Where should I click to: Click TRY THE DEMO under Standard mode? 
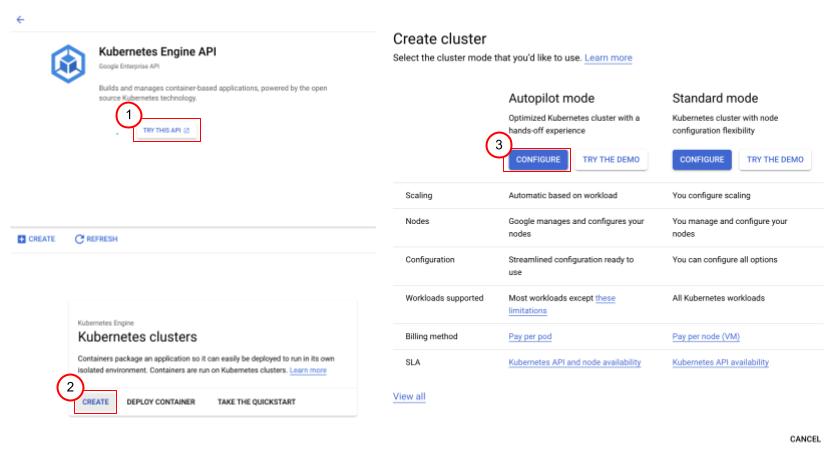775,160
